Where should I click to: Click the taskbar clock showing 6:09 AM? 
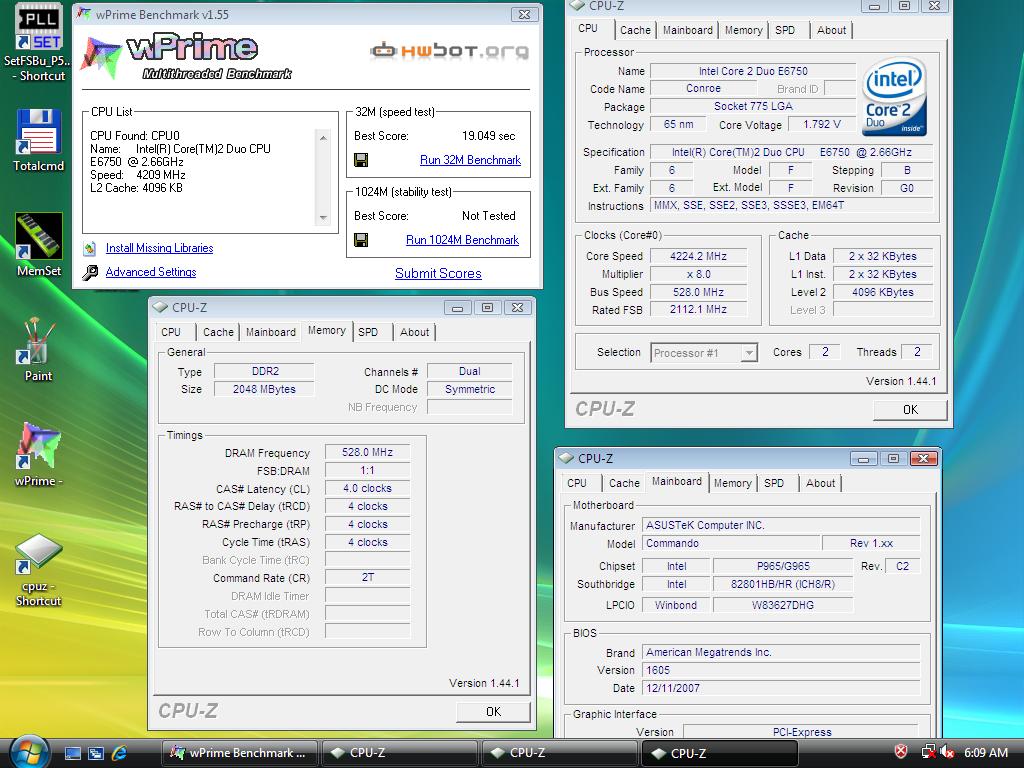[986, 752]
